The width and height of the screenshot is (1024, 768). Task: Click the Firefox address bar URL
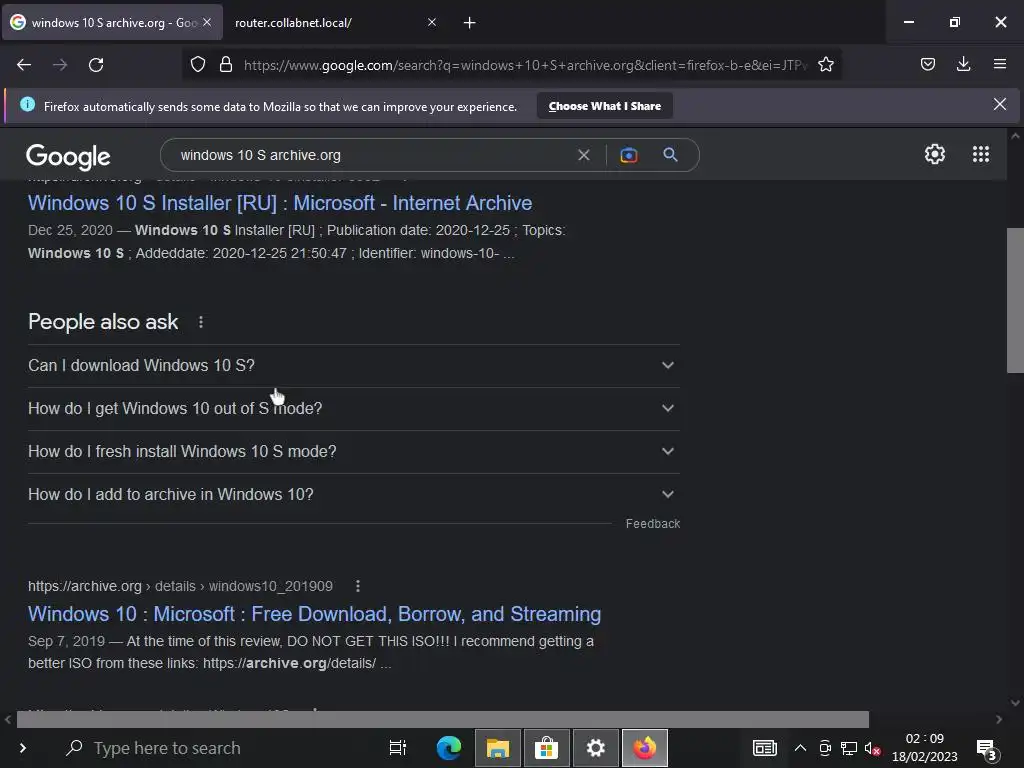[526, 65]
